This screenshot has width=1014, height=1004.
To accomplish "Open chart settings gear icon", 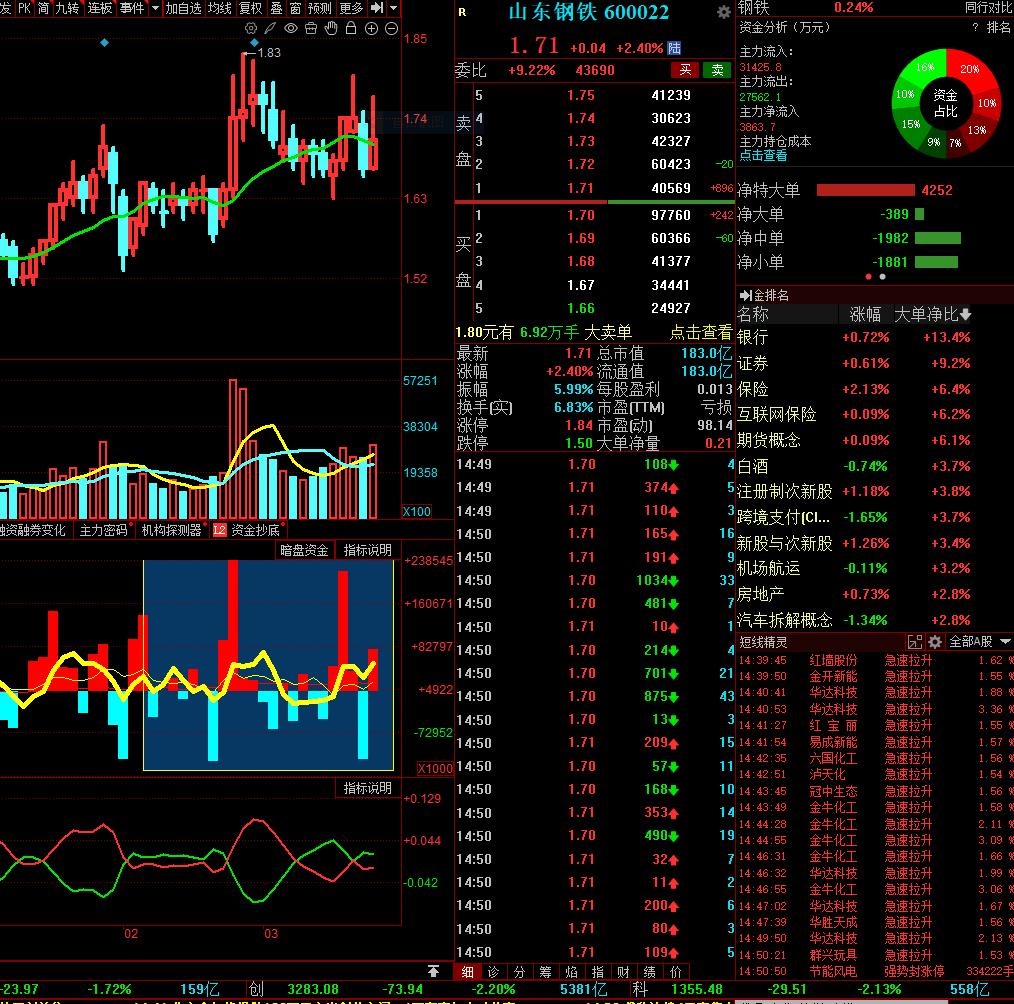I will click(251, 28).
